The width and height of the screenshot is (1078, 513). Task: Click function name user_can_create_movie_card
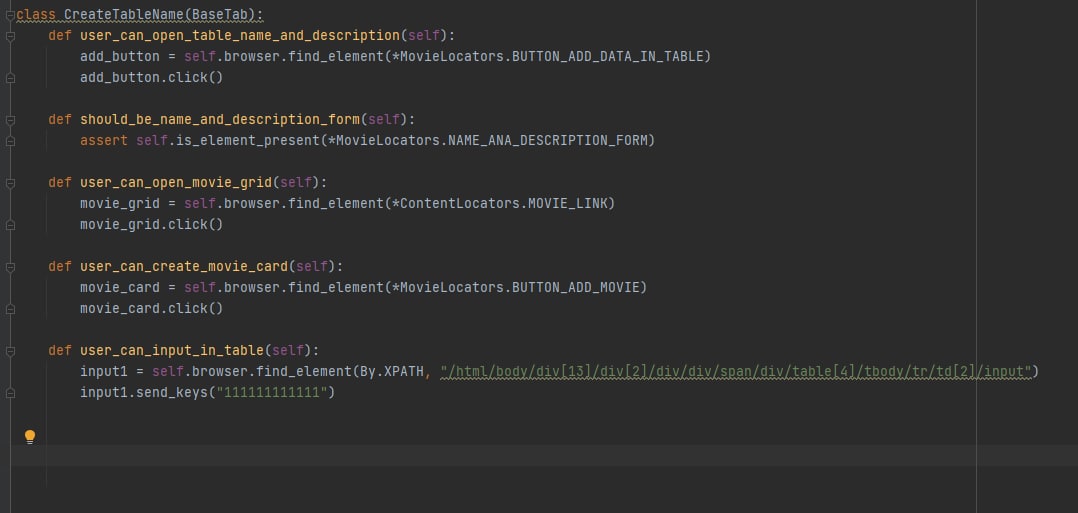click(184, 266)
